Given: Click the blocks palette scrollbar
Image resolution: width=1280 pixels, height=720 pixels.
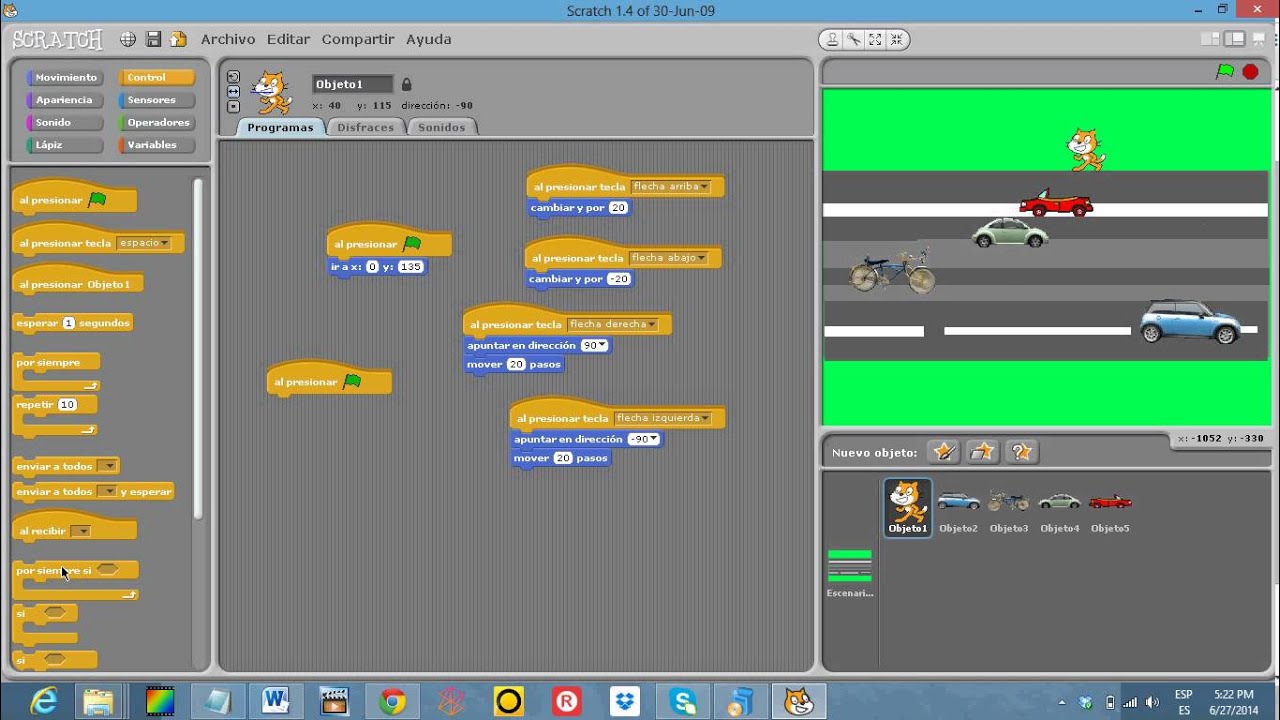Looking at the screenshot, I should (198, 348).
